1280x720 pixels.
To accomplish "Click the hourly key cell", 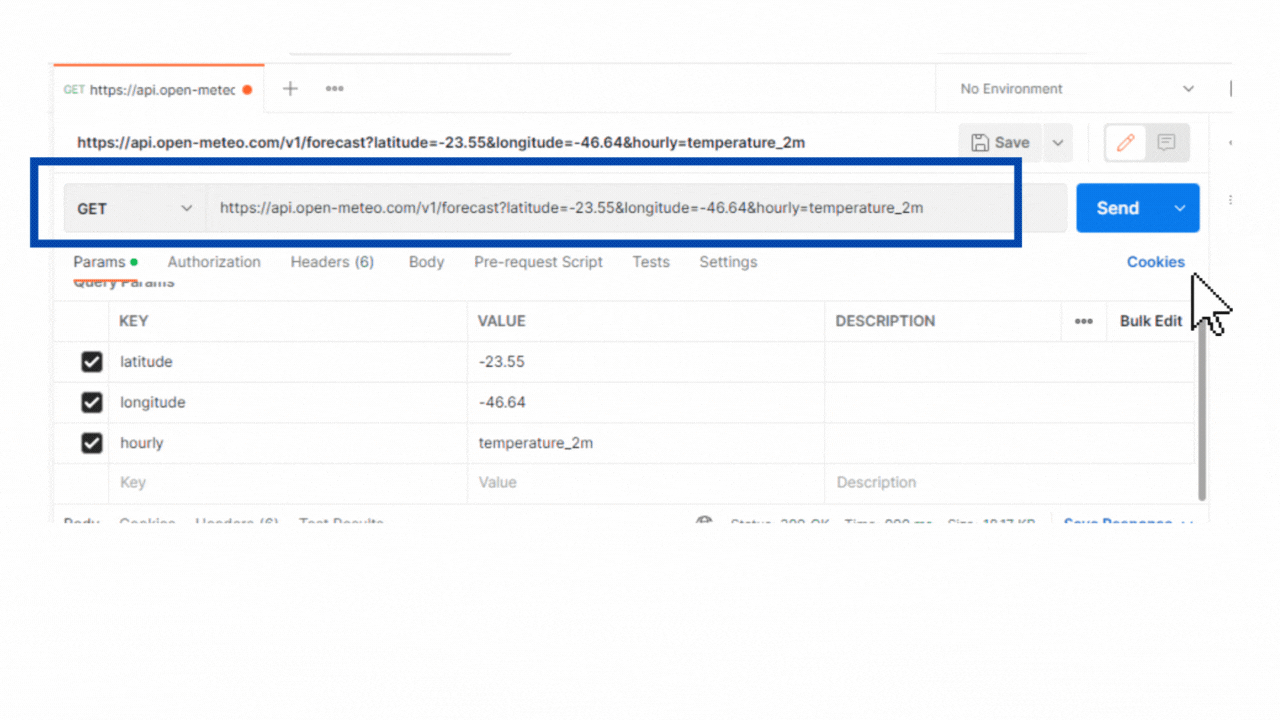I will (x=288, y=443).
